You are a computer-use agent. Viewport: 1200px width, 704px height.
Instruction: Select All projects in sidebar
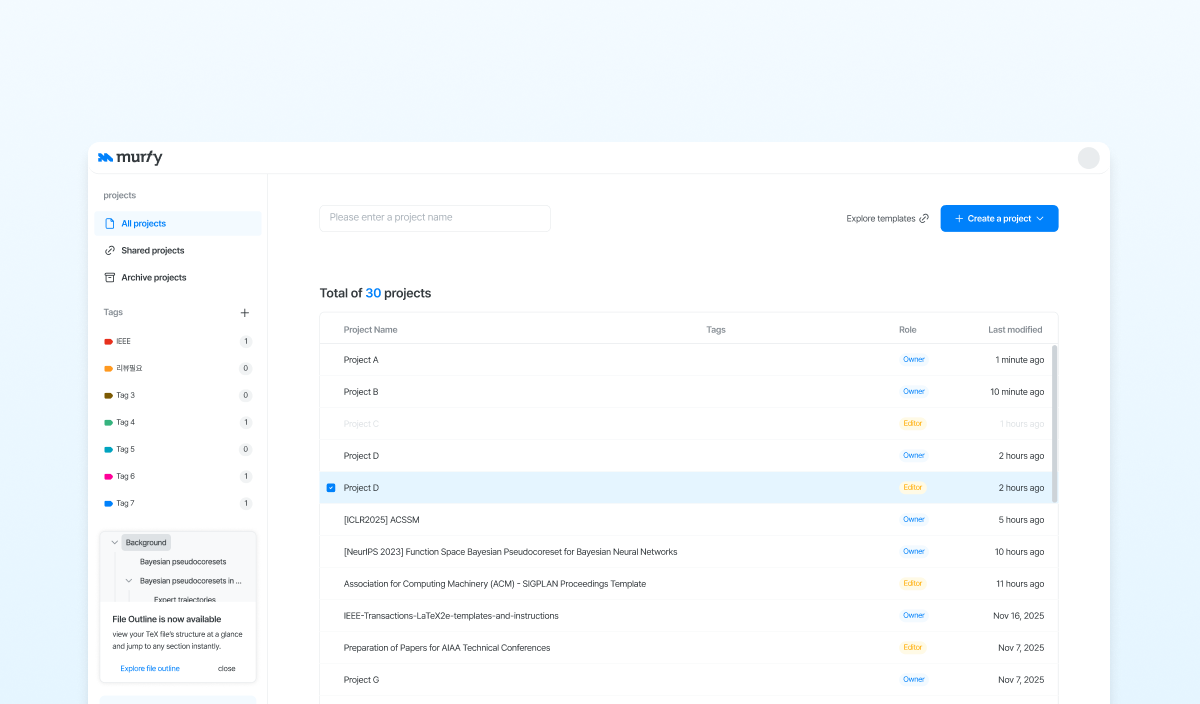pyautogui.click(x=178, y=224)
